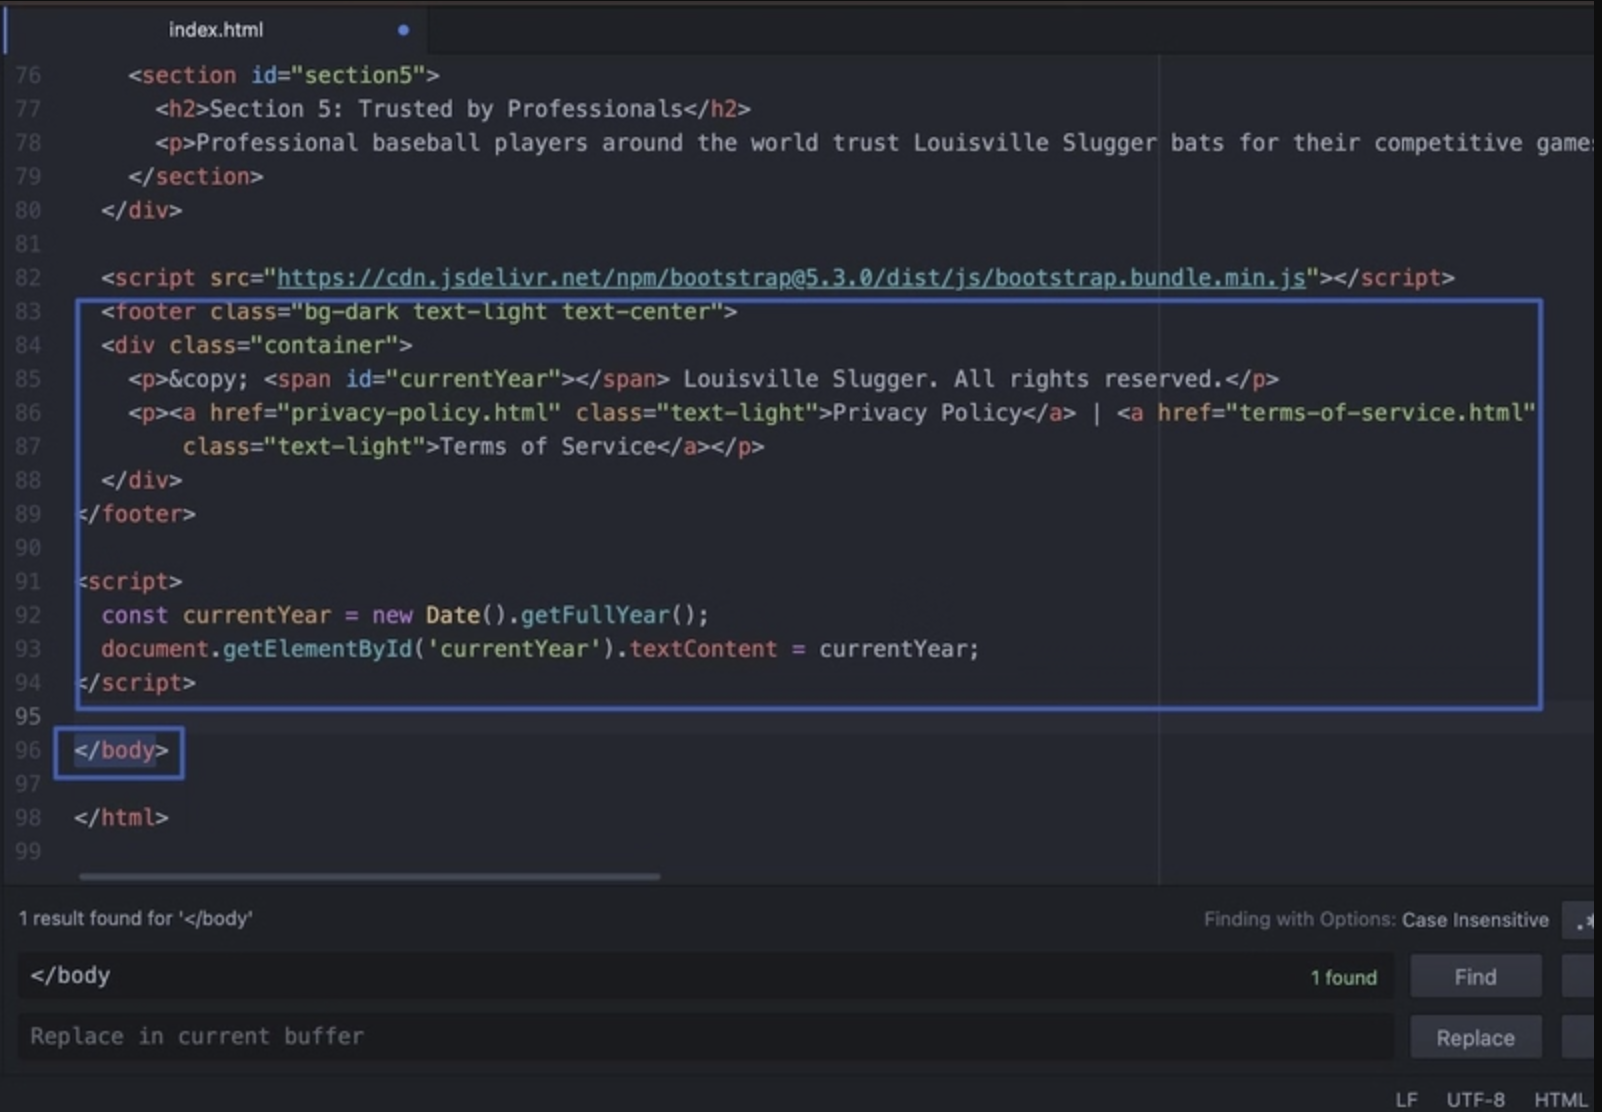Click the Find button
The width and height of the screenshot is (1602, 1112).
pyautogui.click(x=1475, y=976)
